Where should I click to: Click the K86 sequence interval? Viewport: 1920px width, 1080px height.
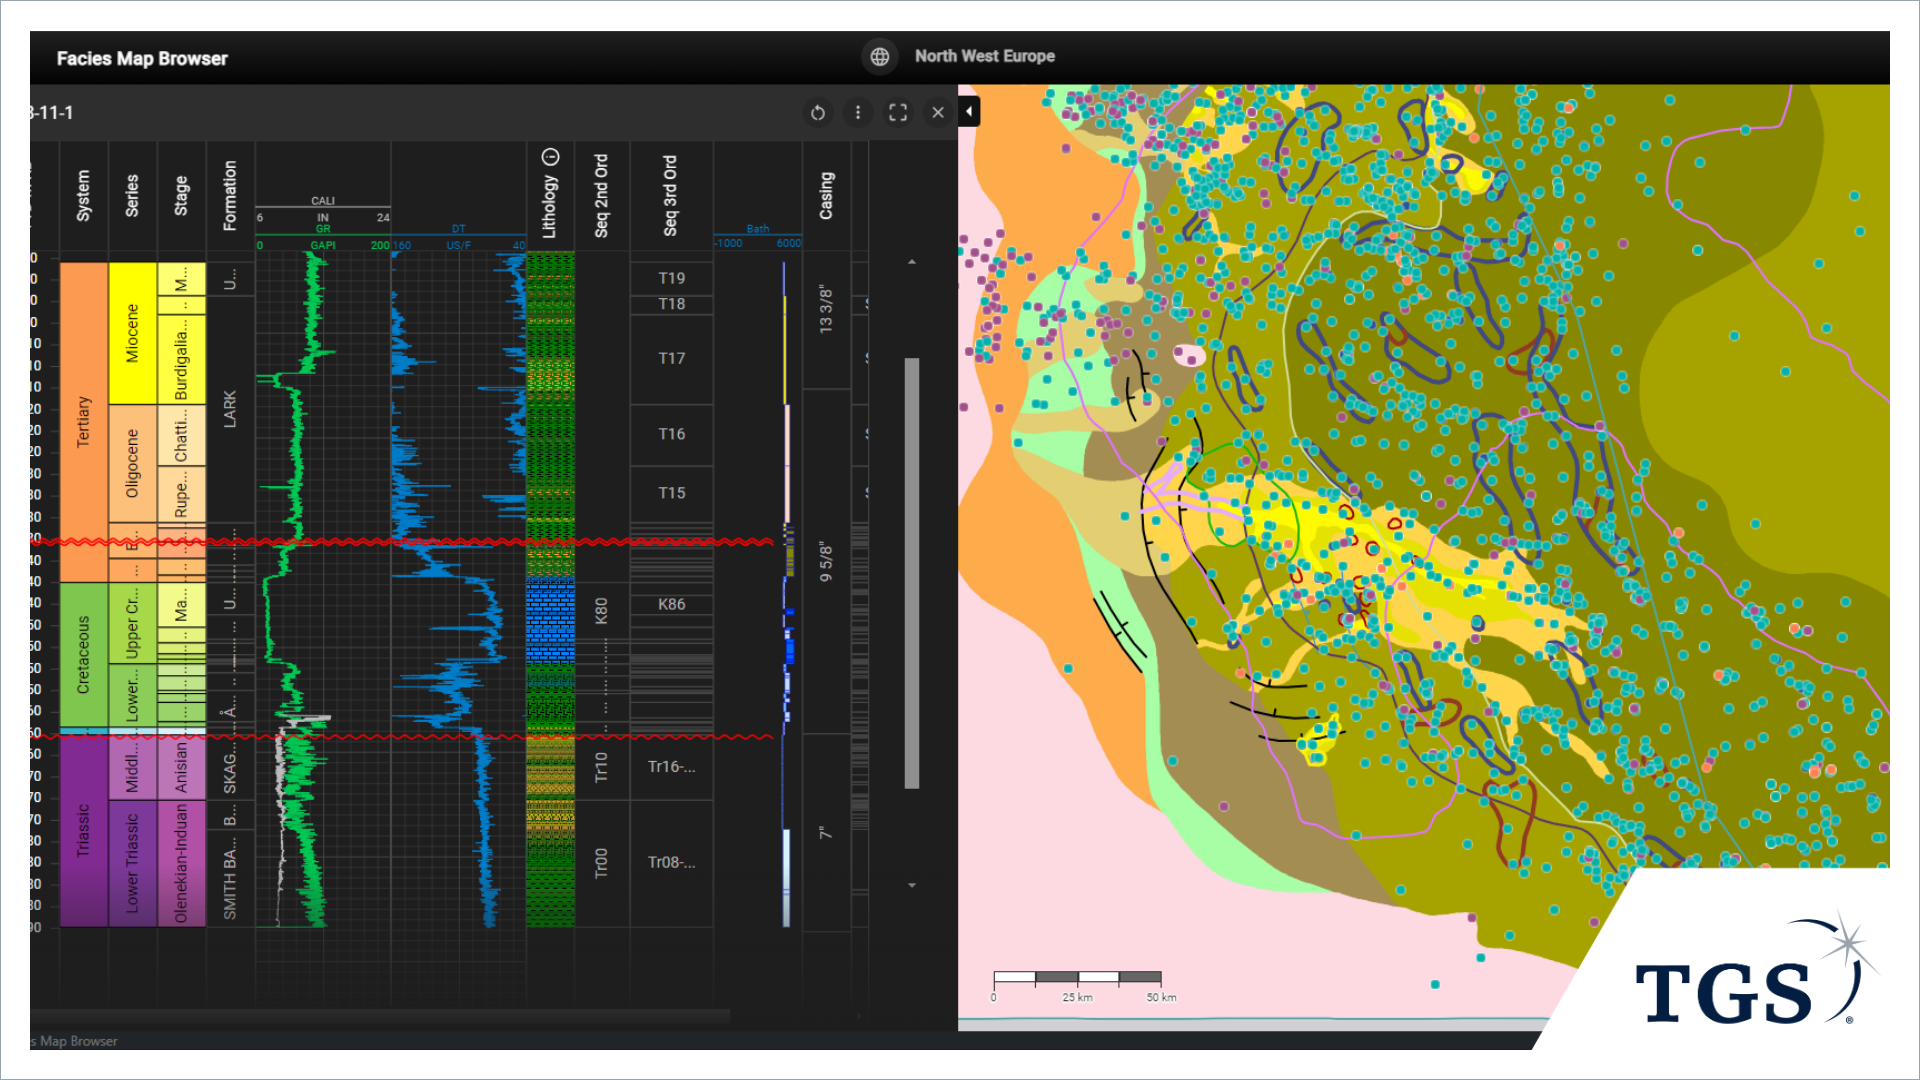pyautogui.click(x=671, y=605)
